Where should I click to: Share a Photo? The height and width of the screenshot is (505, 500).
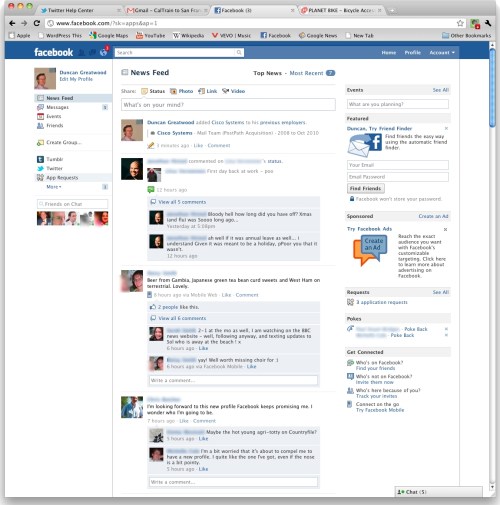tap(182, 91)
